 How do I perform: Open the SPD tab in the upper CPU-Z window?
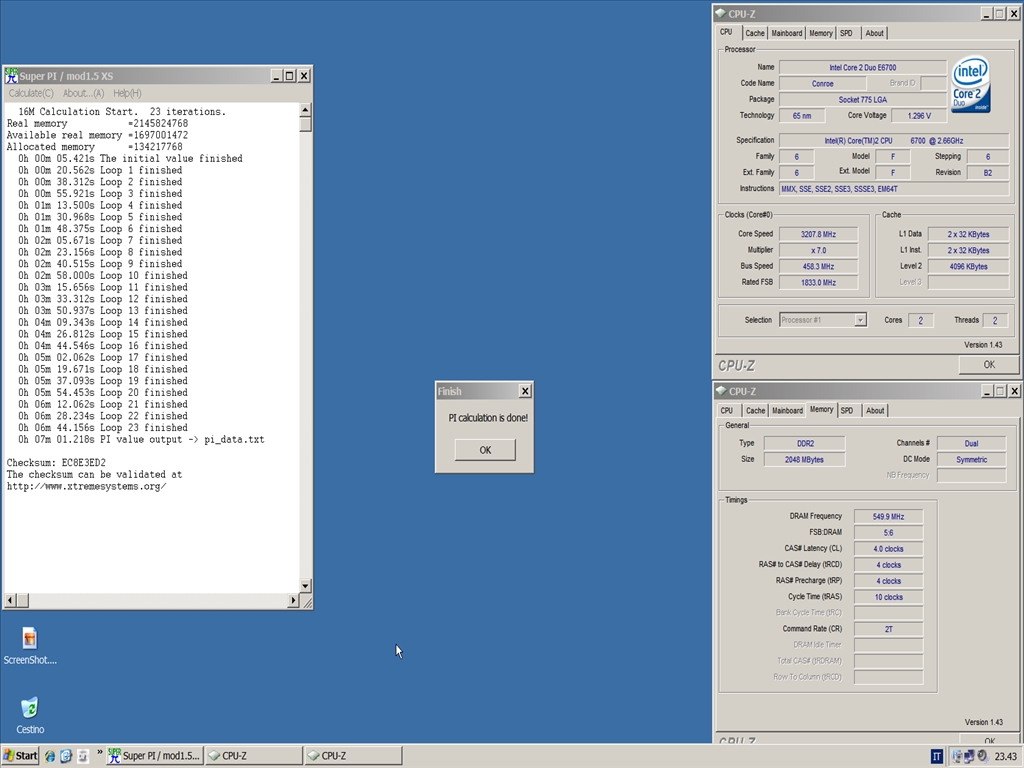point(846,33)
